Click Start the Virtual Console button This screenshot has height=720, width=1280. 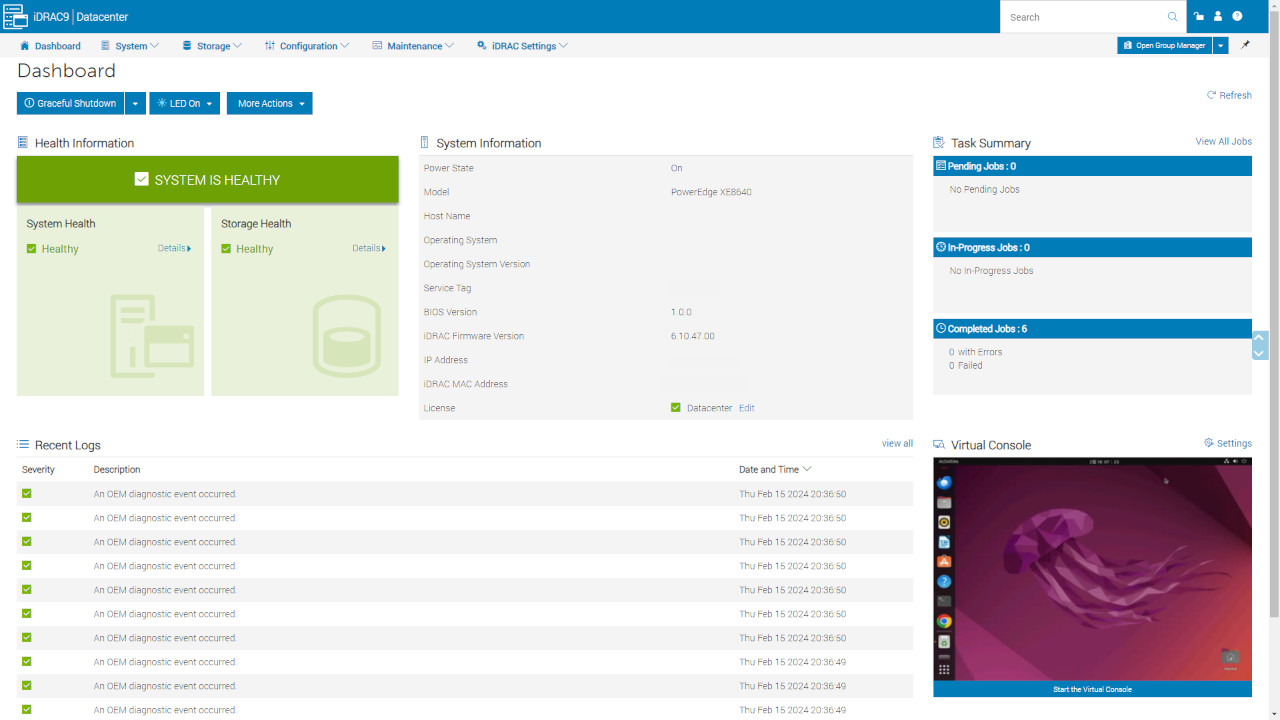(x=1092, y=689)
